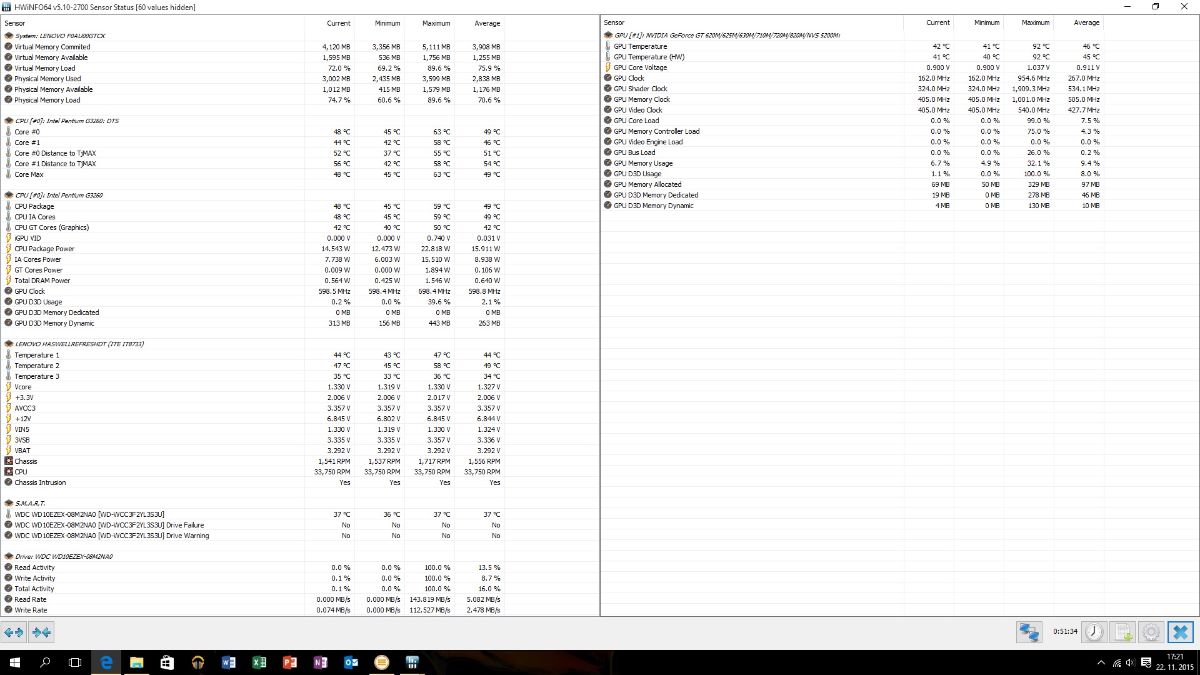Click the taskbar volume icon
This screenshot has height=675, width=1200.
(x=1130, y=663)
